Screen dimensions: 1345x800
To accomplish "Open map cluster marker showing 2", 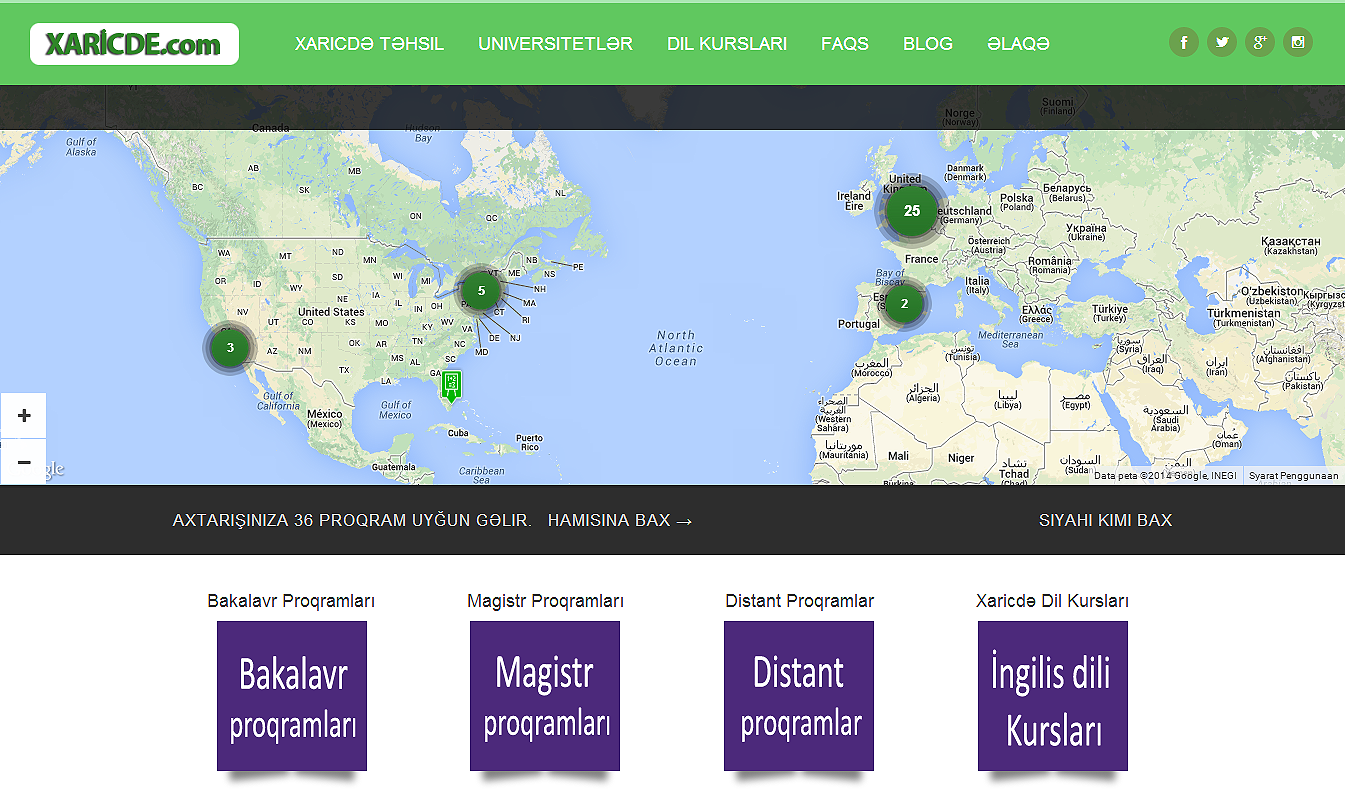I will tap(904, 304).
